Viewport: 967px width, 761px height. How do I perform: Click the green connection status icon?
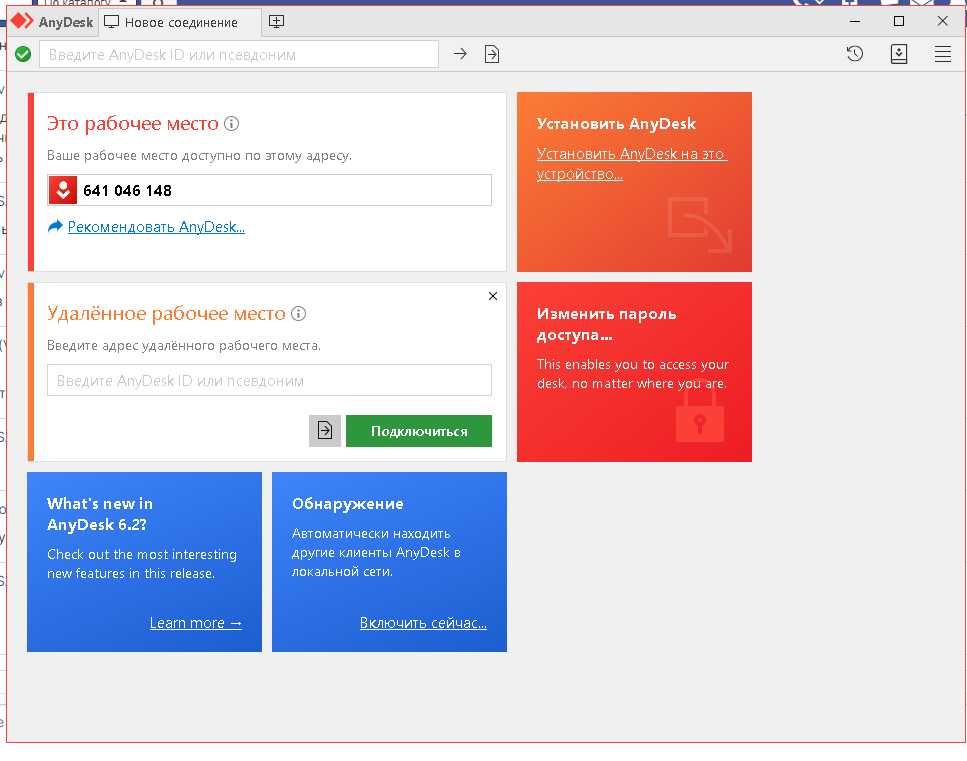pos(23,54)
